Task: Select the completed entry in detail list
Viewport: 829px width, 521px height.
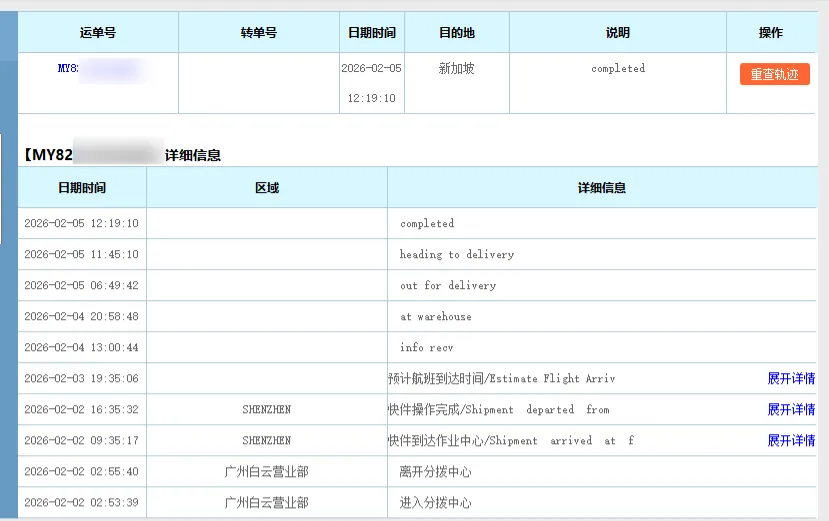Action: 427,223
